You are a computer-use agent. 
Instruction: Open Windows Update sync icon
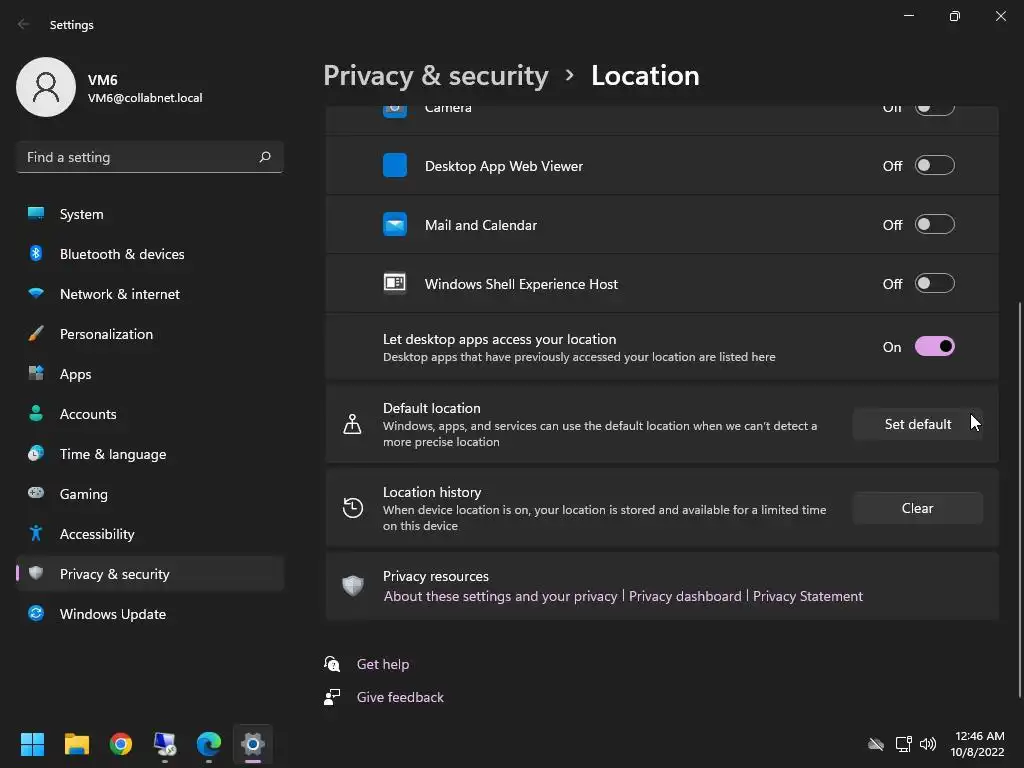(36, 613)
